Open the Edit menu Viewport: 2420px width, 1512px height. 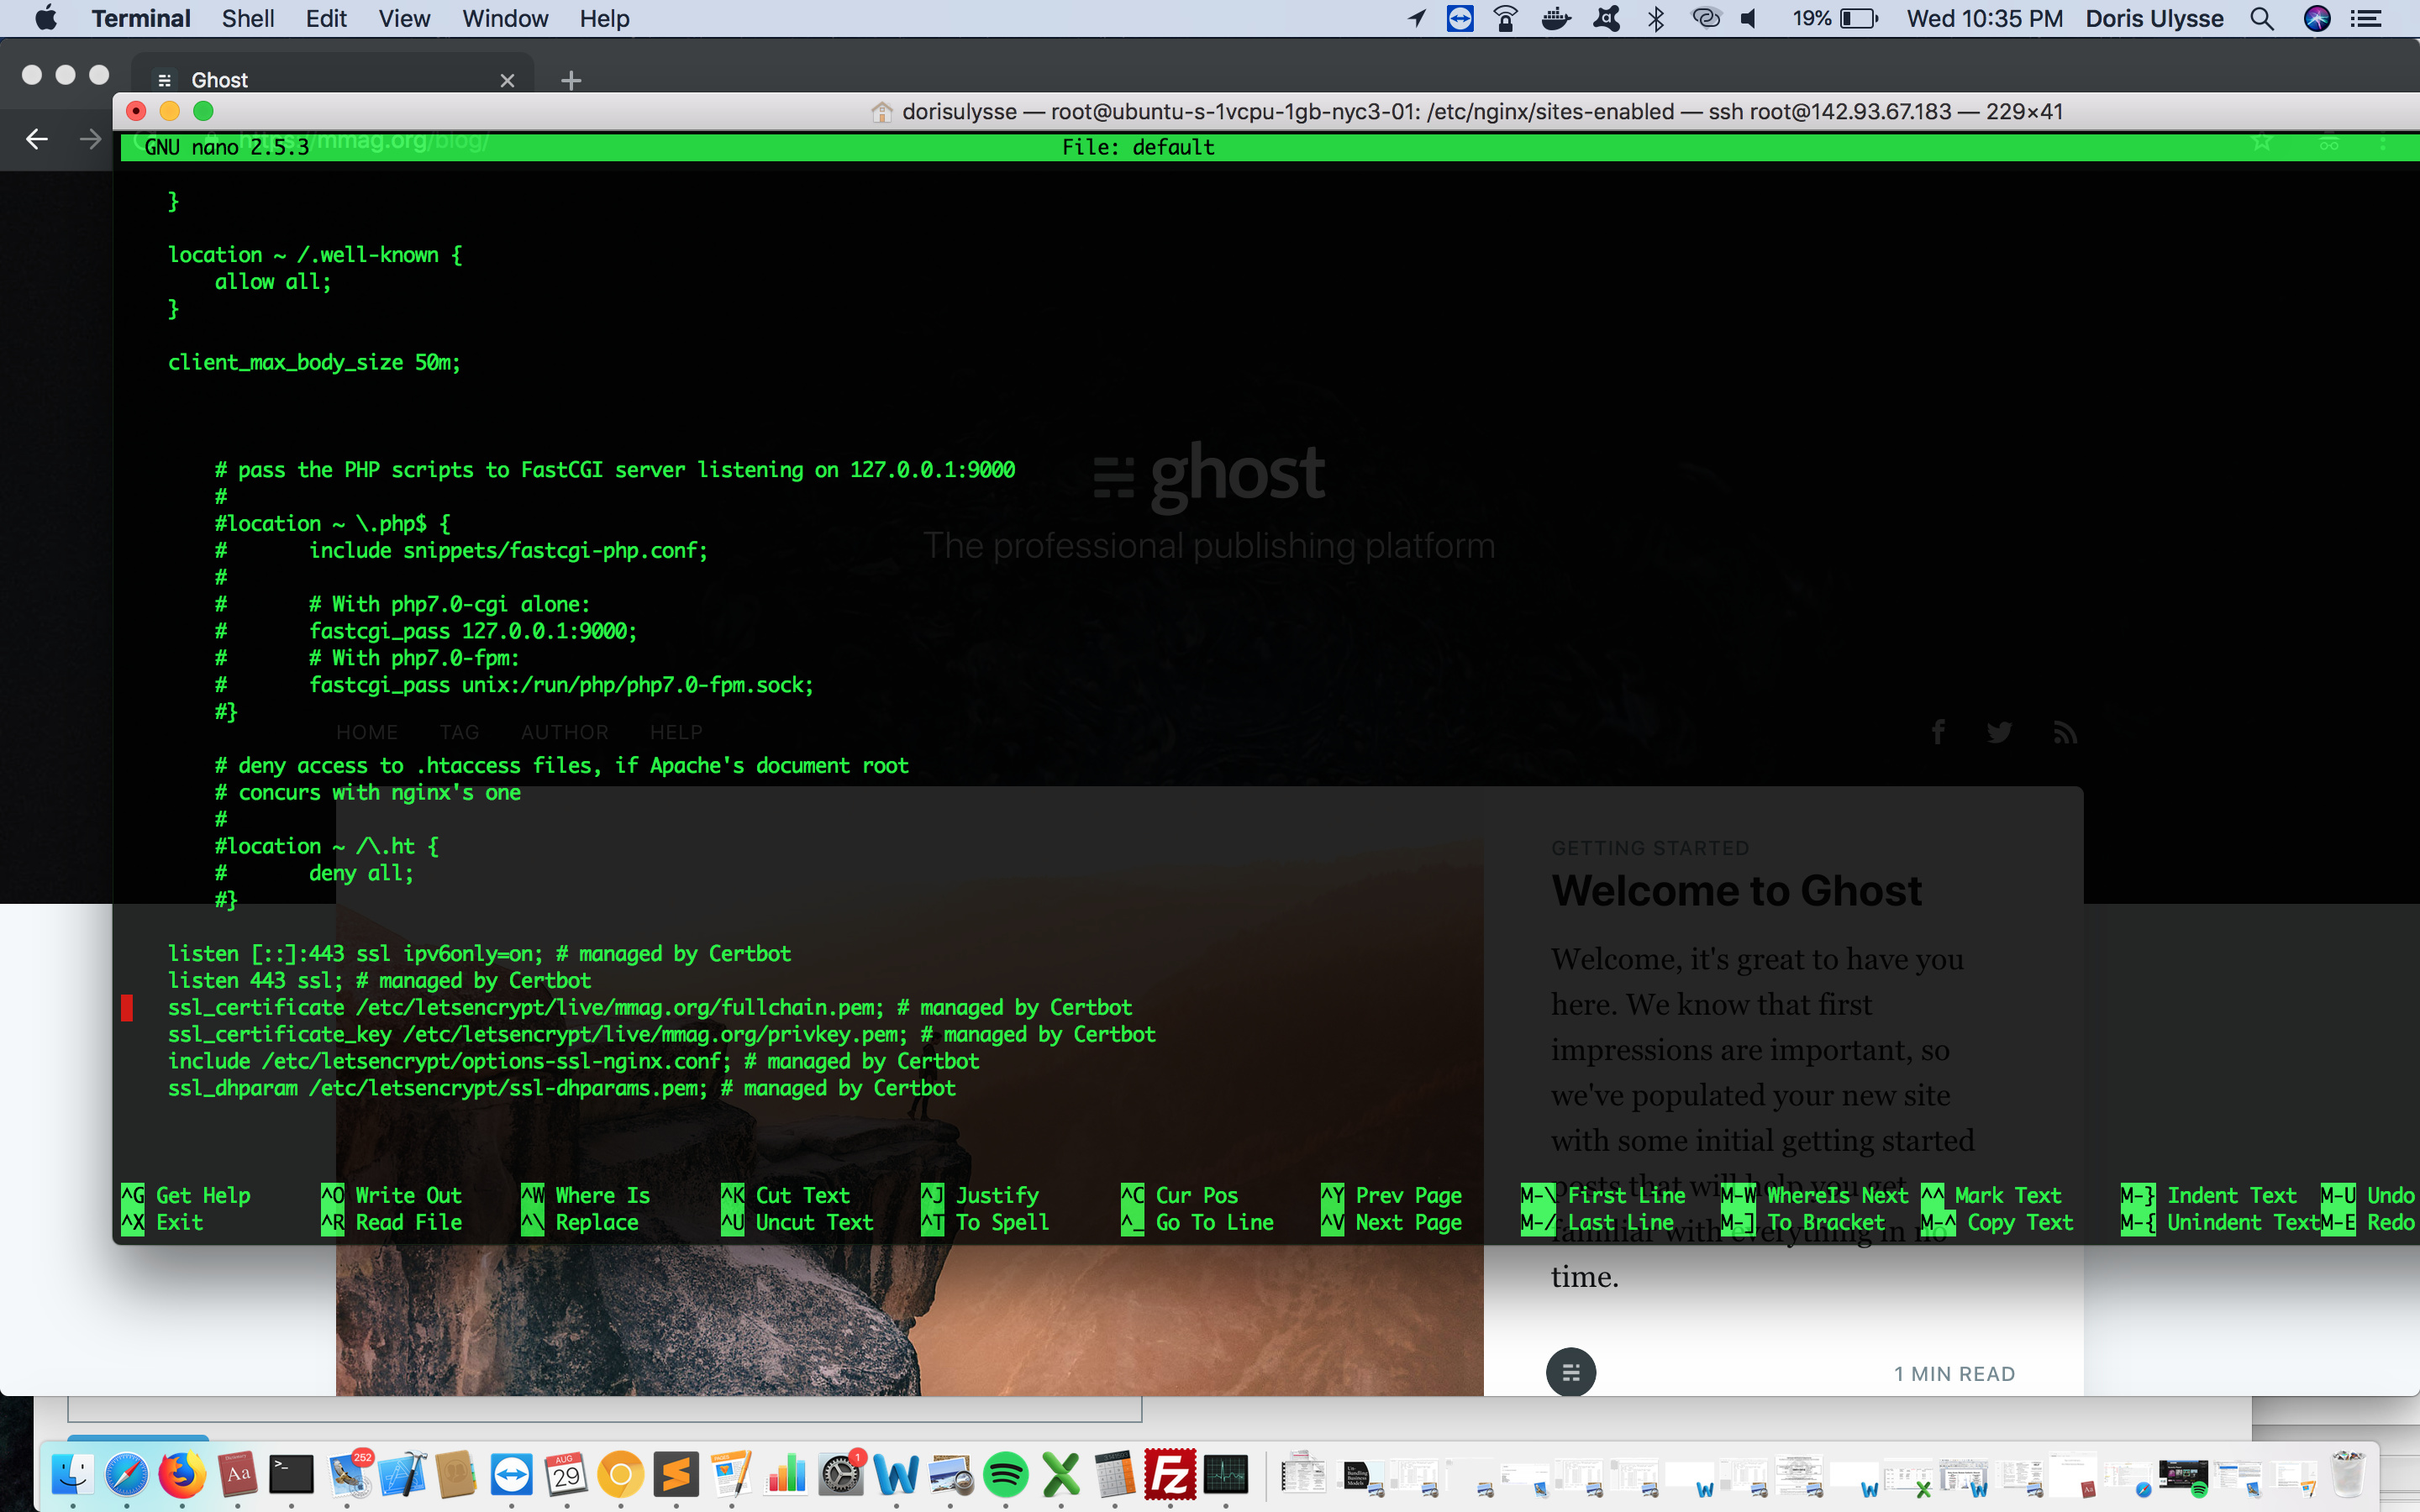coord(326,18)
